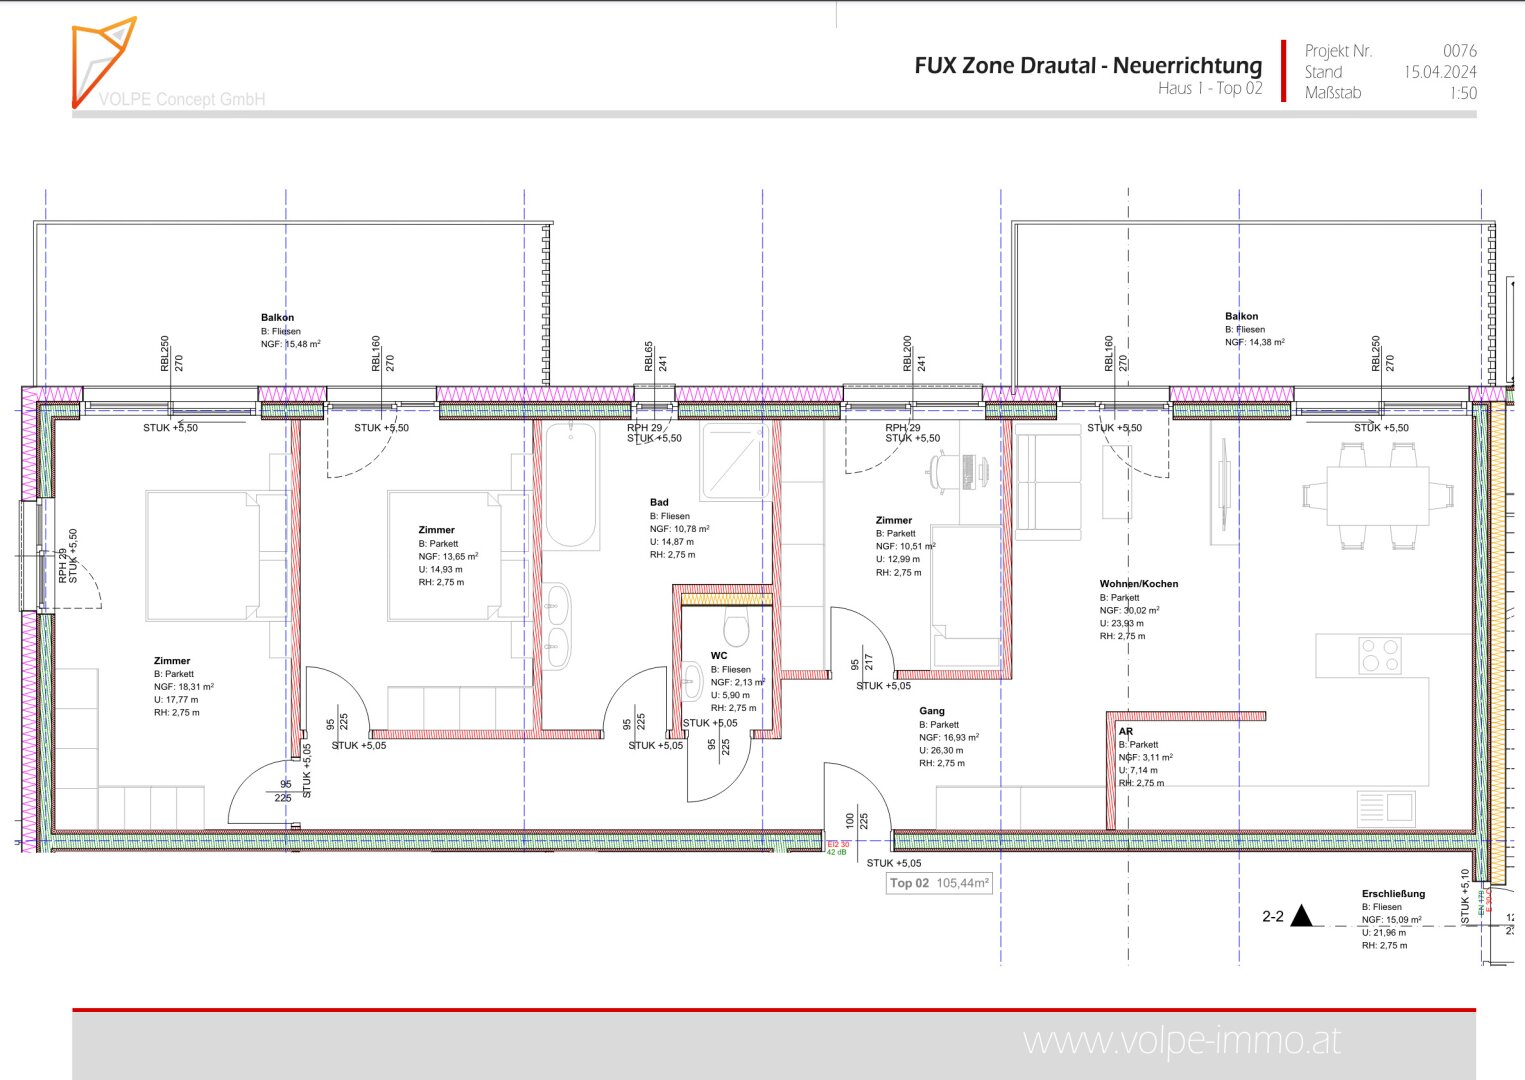Viewport: 1525px width, 1080px height.
Task: Click the NGF: 18,31 m² value
Action: tap(184, 687)
